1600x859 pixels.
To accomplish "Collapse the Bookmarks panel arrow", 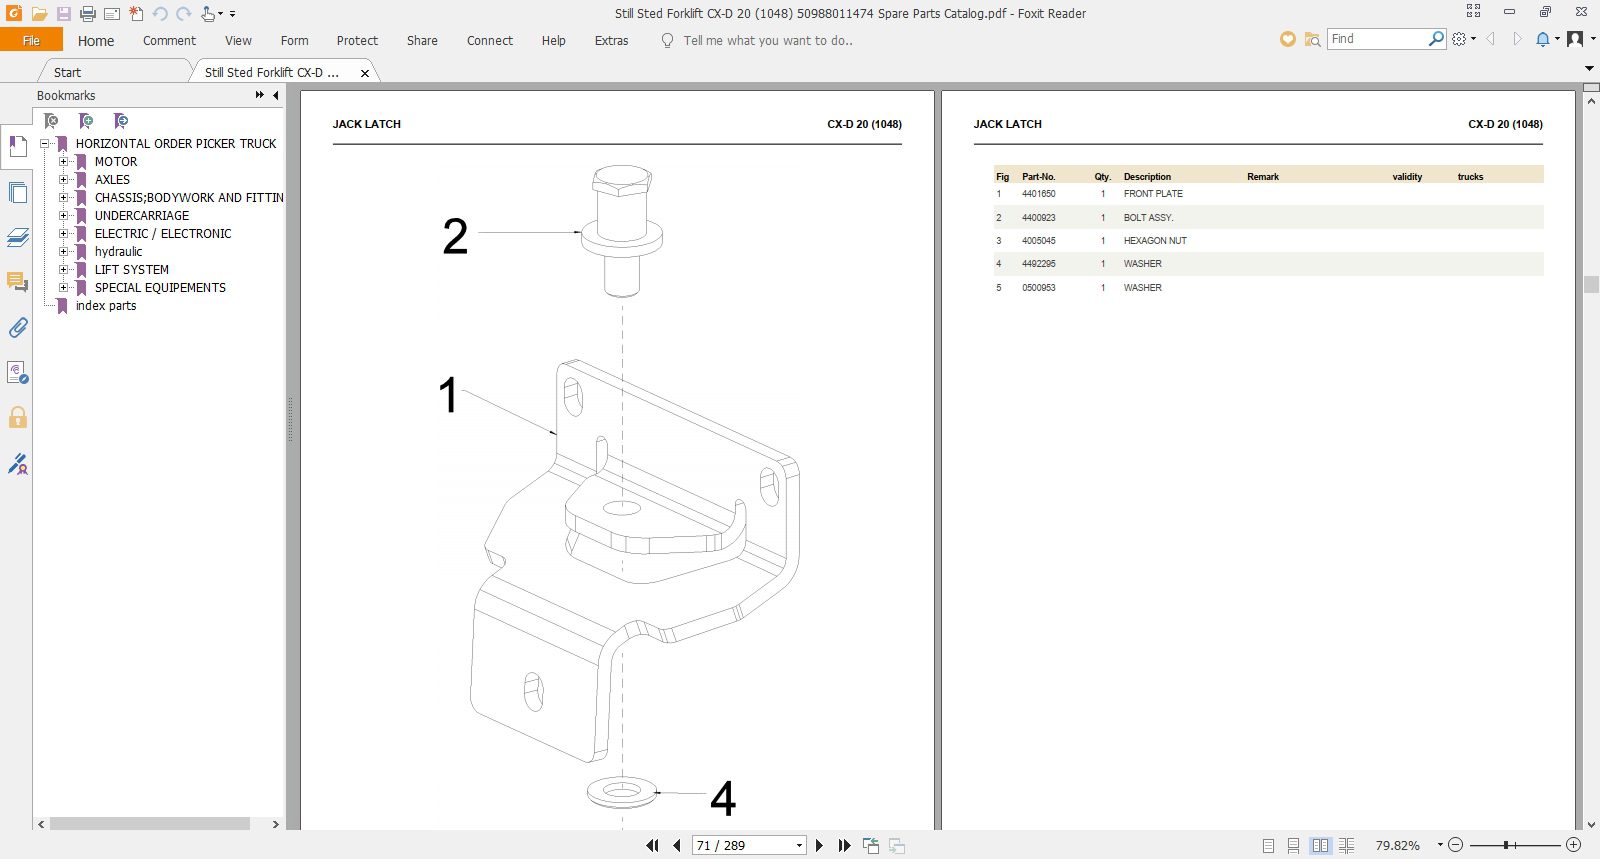I will point(276,95).
